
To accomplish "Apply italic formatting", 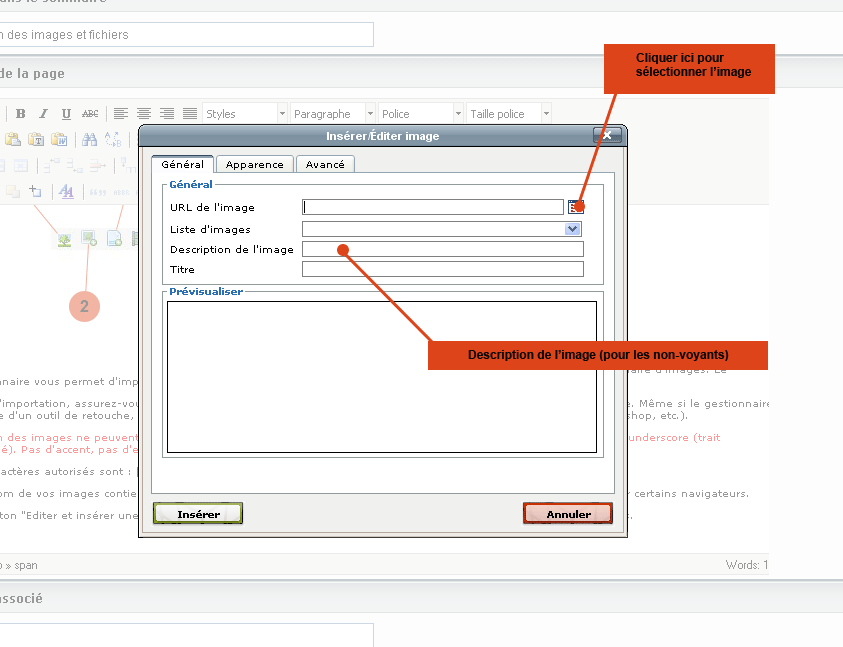I will tap(43, 114).
